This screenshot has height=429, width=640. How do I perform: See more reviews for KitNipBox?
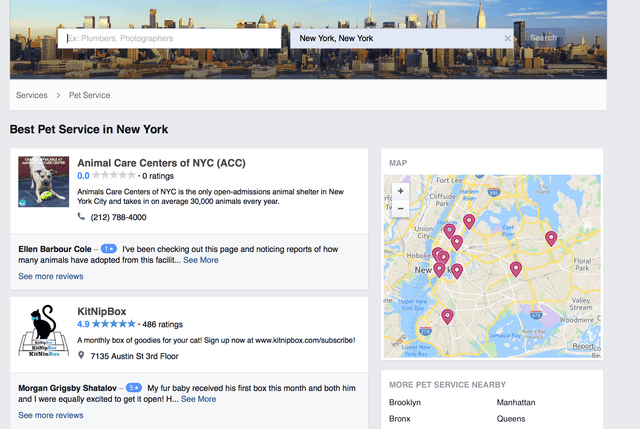(x=51, y=415)
